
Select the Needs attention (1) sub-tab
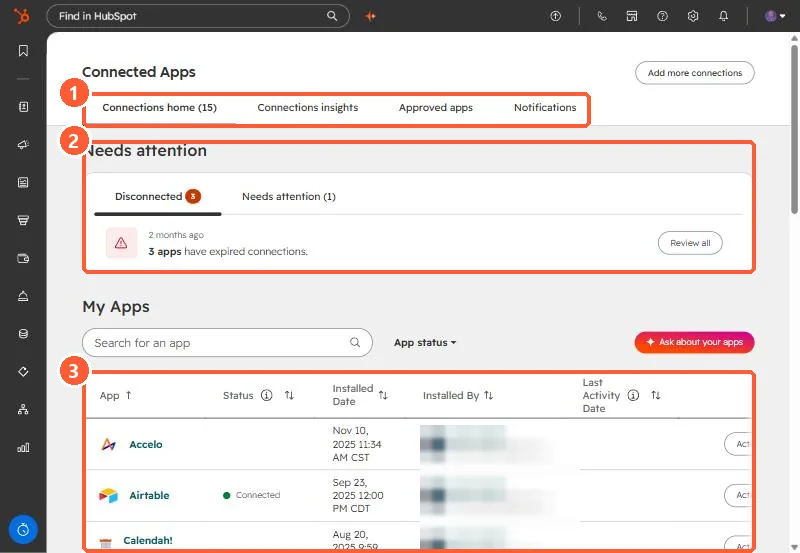pyautogui.click(x=289, y=196)
